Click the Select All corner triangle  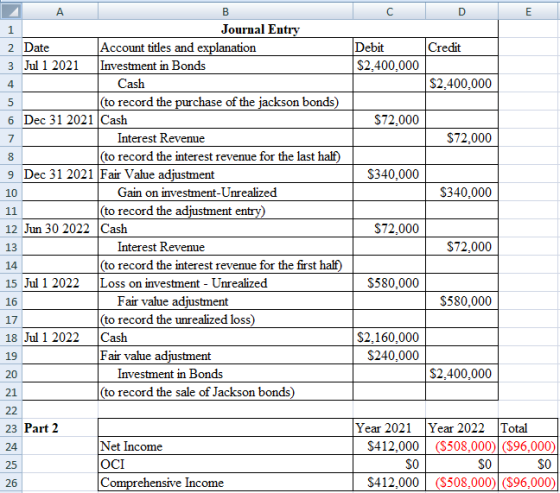pyautogui.click(x=11, y=11)
